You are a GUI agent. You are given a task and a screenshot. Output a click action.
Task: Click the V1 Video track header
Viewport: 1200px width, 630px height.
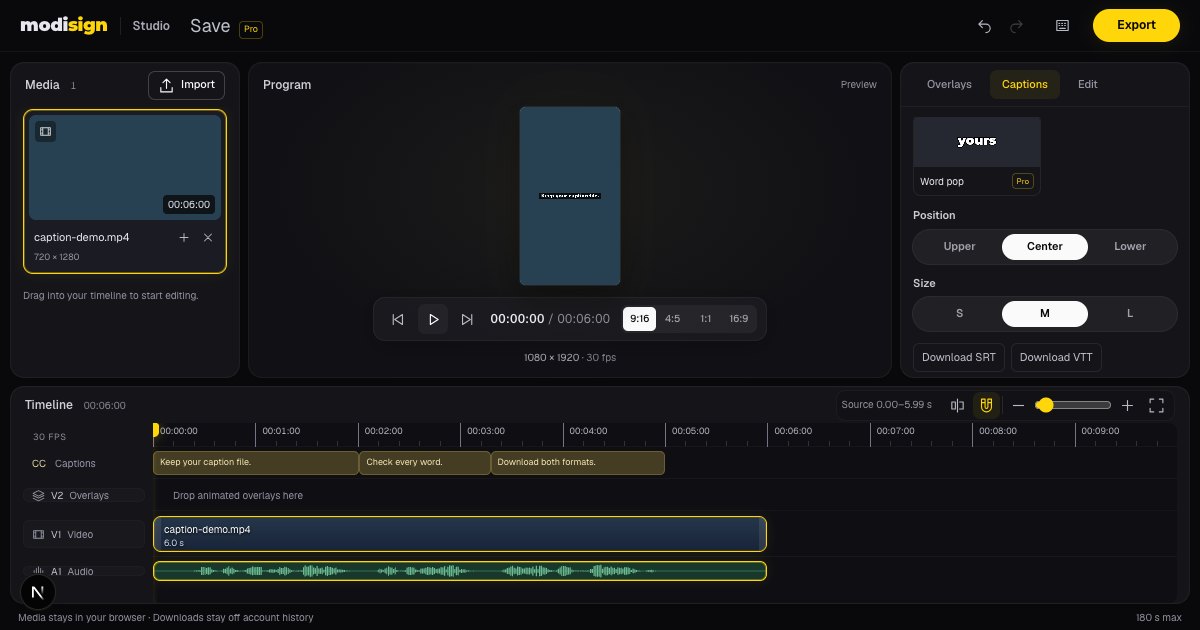[x=84, y=534]
